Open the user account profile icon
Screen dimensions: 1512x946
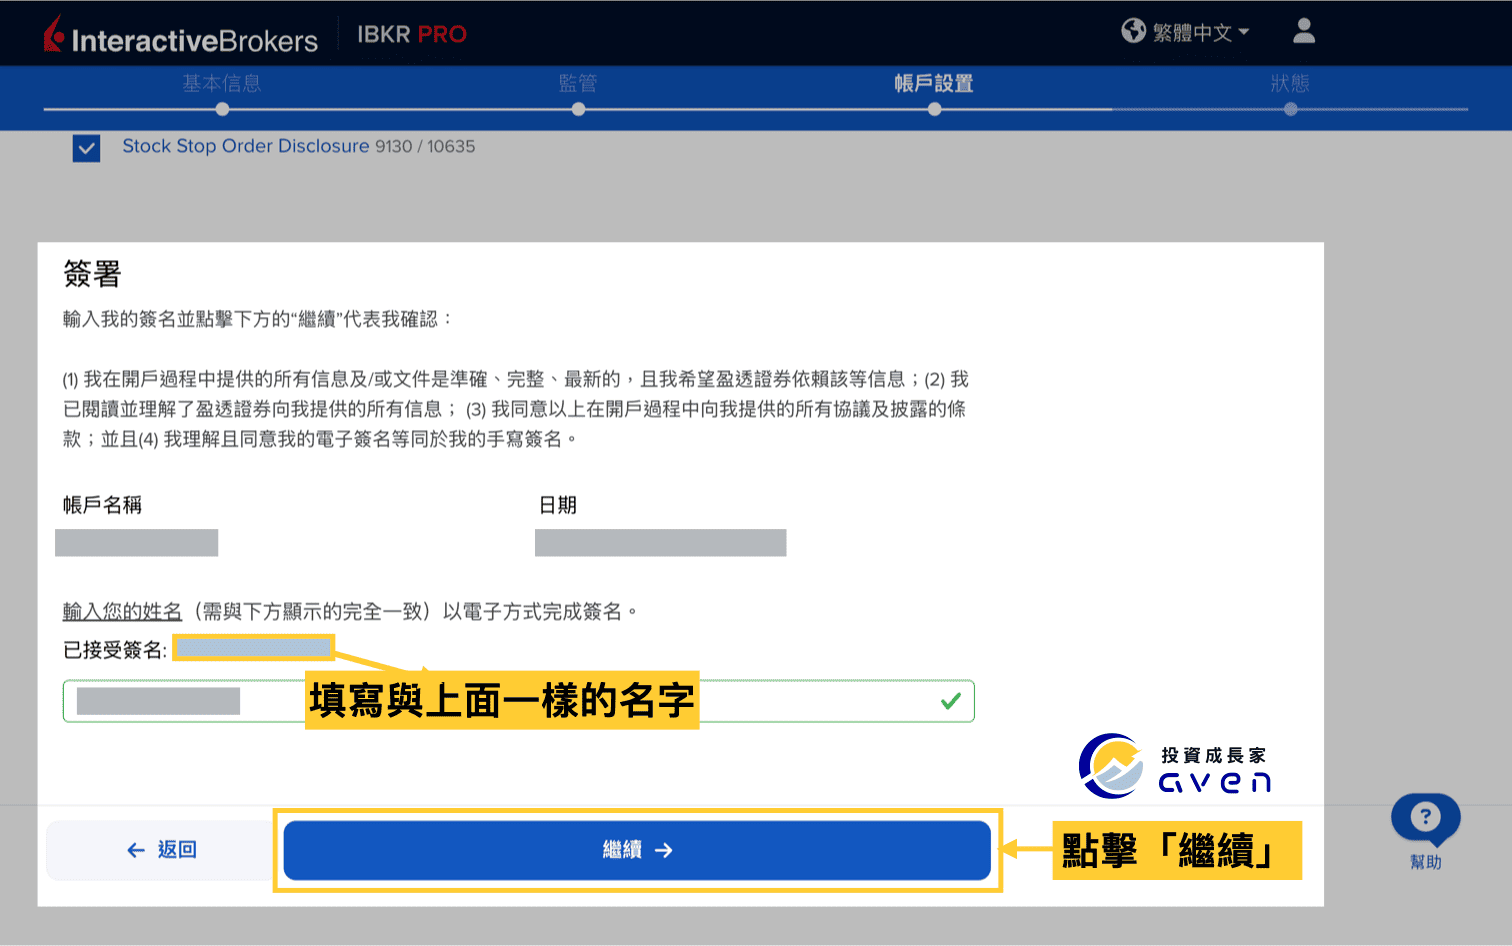pyautogui.click(x=1303, y=31)
